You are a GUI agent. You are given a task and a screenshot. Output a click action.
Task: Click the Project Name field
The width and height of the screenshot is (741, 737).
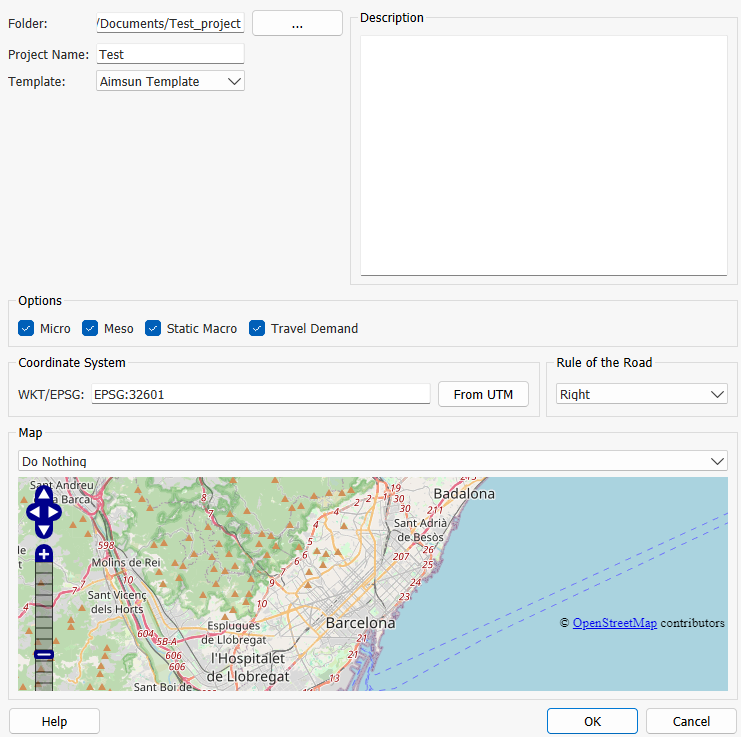pyautogui.click(x=170, y=55)
